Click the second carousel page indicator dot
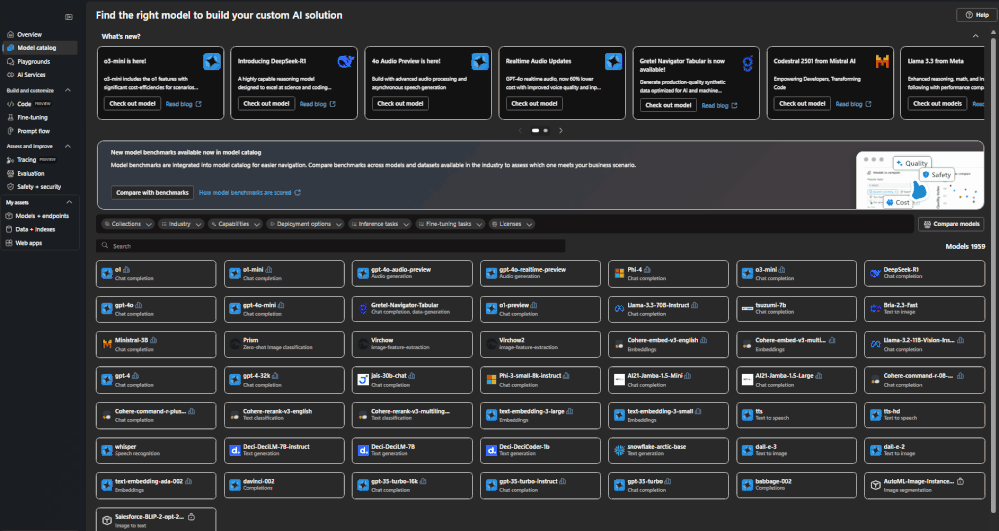Screen dimensions: 999x531 pos(545,131)
